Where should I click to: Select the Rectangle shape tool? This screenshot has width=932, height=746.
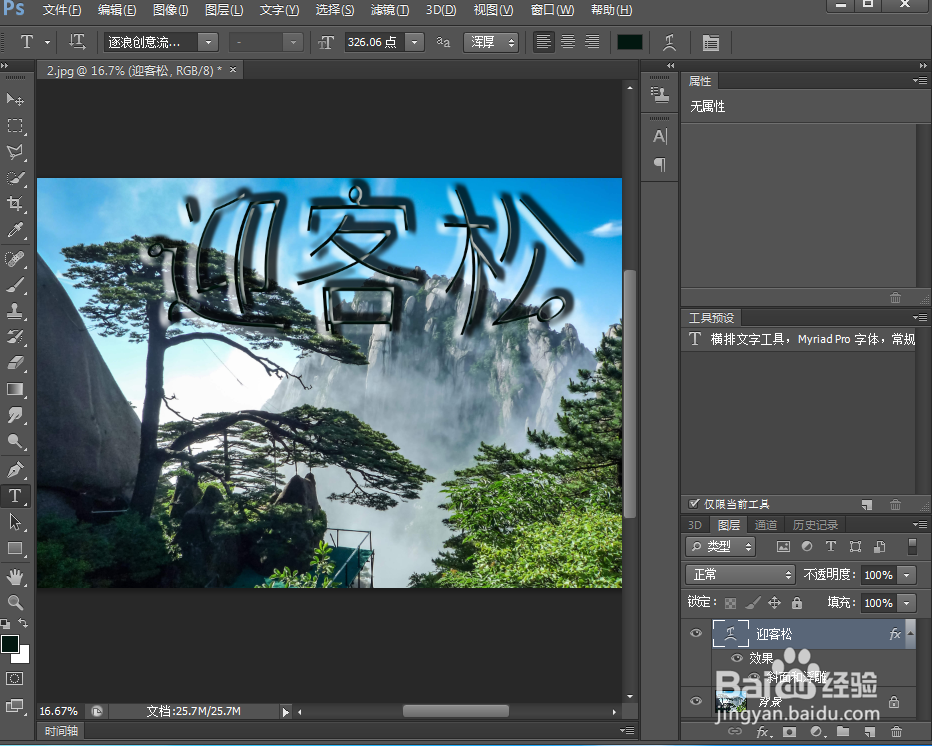coord(15,548)
